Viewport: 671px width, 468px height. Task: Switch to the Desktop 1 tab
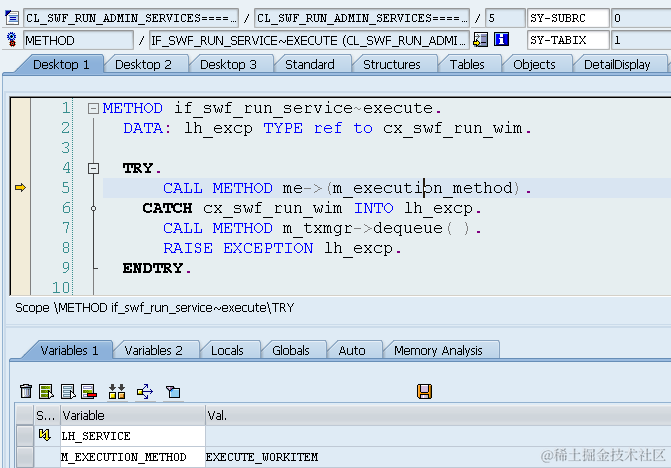point(61,65)
